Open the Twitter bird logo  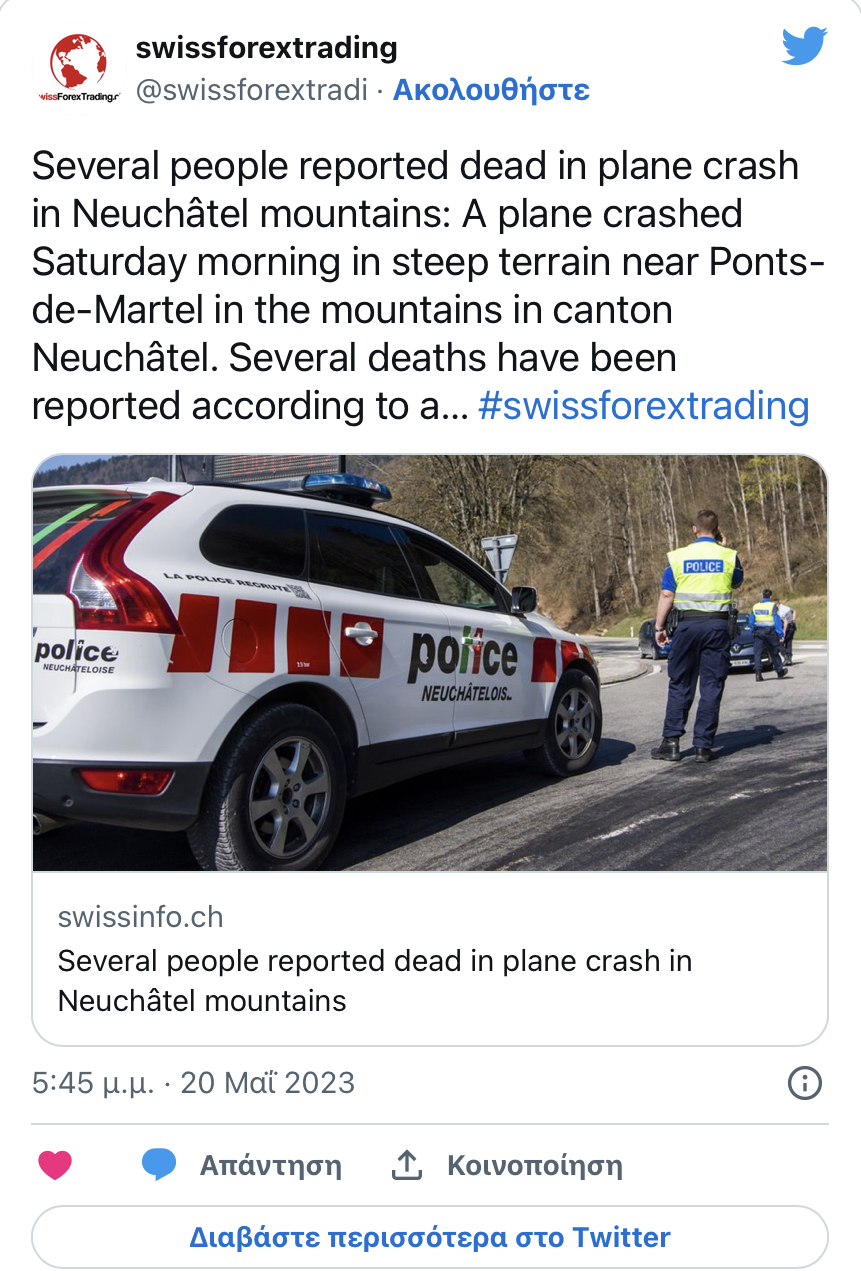coord(804,47)
